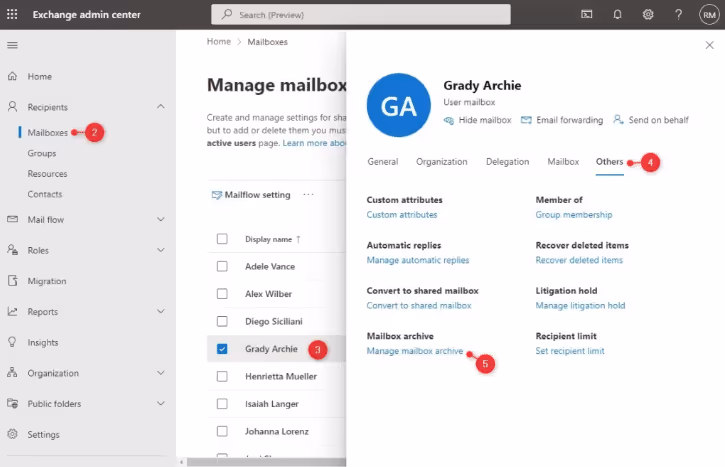
Task: Switch to the Organization tab
Action: [442, 162]
